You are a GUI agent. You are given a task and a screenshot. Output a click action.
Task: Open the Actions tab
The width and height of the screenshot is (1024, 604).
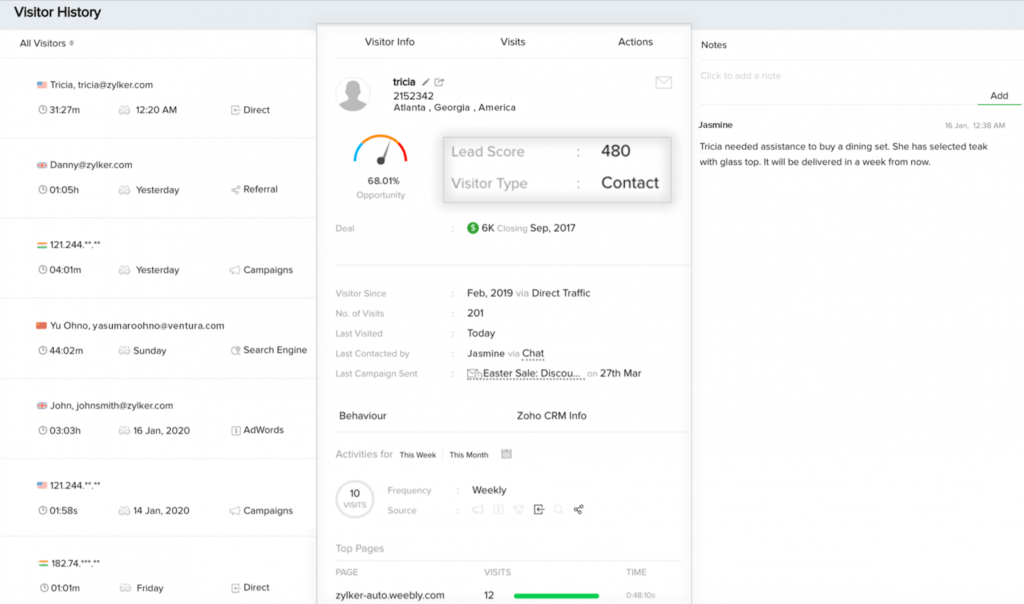(635, 42)
